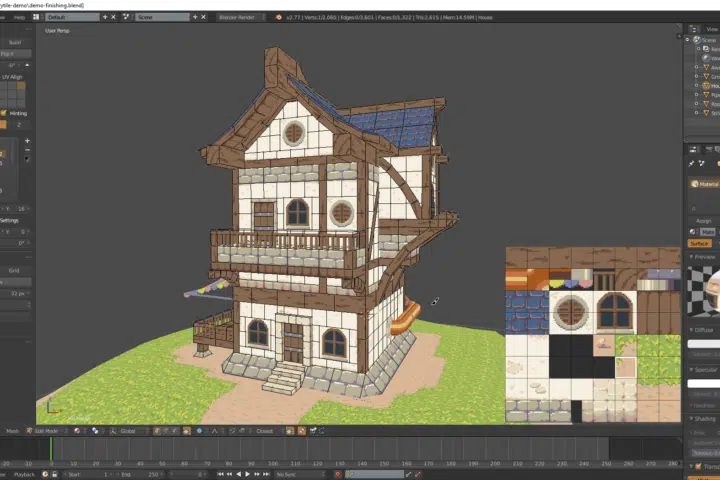Image resolution: width=720 pixels, height=480 pixels.
Task: Add a new screen layout next to Default
Action: coord(105,17)
